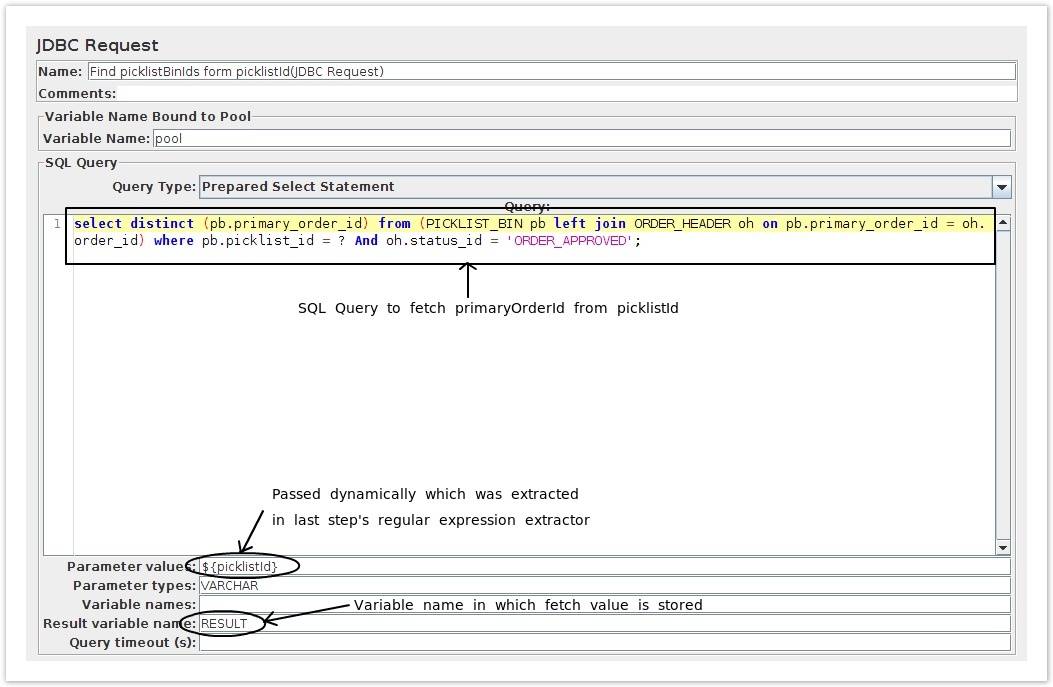Click the Parameter values field
Image resolution: width=1053 pixels, height=687 pixels.
point(604,566)
